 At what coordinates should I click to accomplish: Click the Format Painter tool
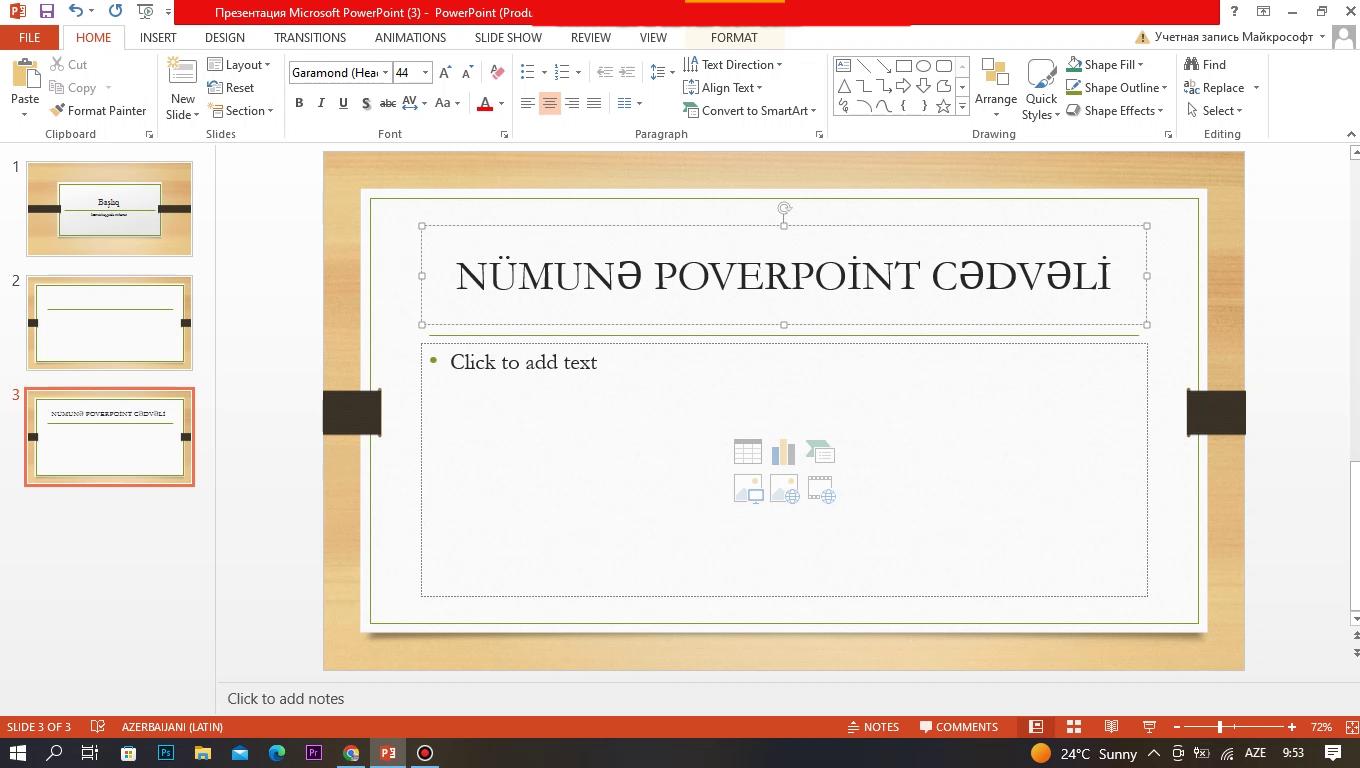pos(98,111)
